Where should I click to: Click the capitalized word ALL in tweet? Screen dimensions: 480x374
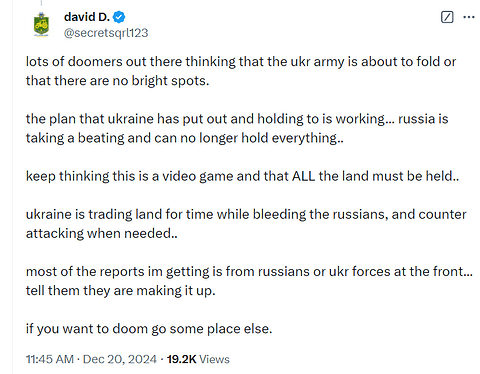pos(303,176)
